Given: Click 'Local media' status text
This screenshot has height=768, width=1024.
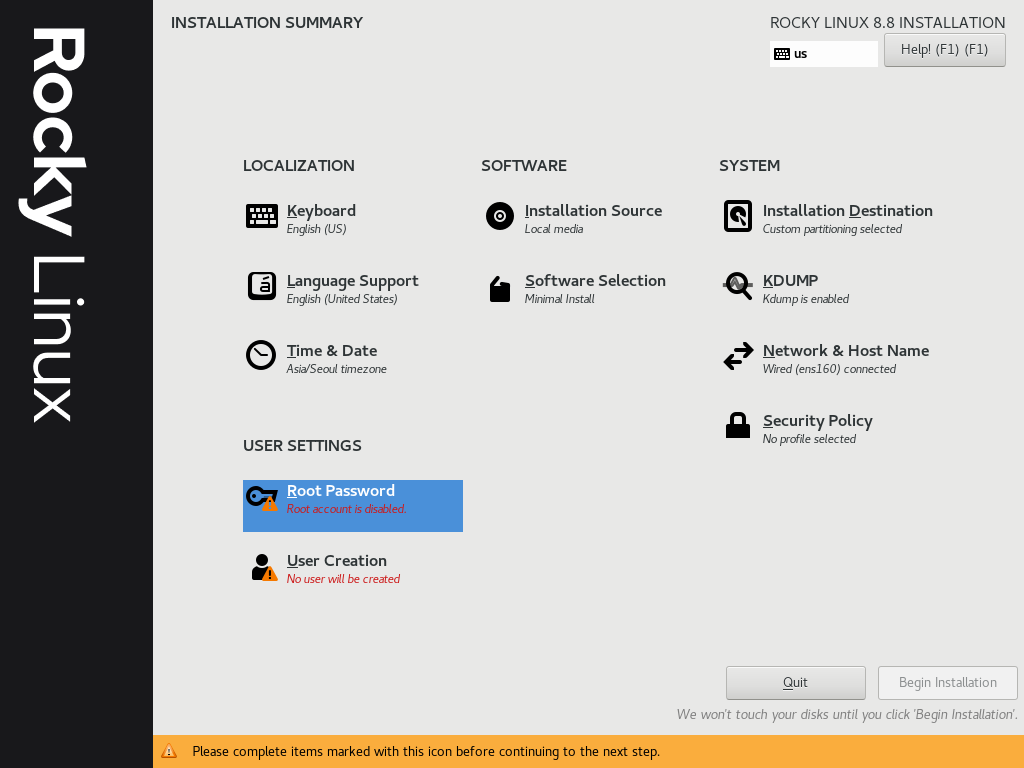Looking at the screenshot, I should pyautogui.click(x=554, y=229).
